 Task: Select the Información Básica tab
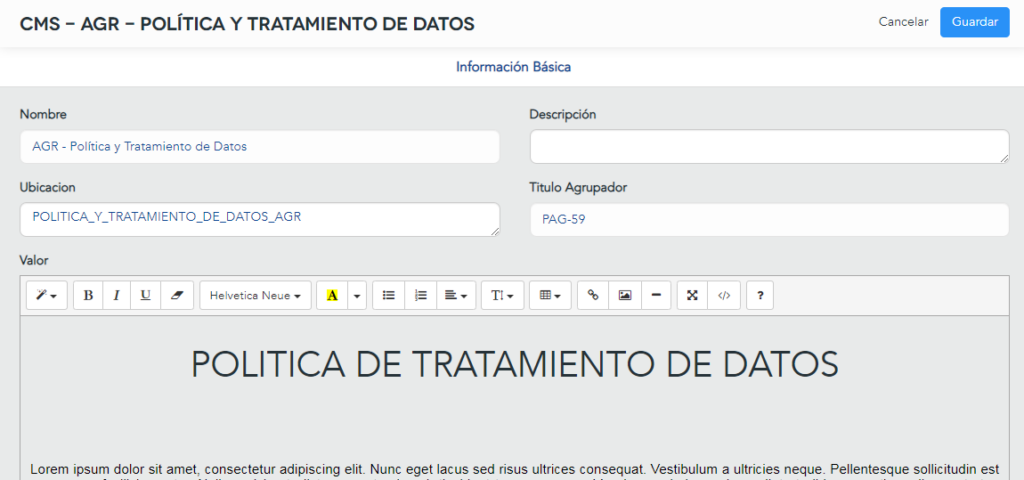coord(513,67)
